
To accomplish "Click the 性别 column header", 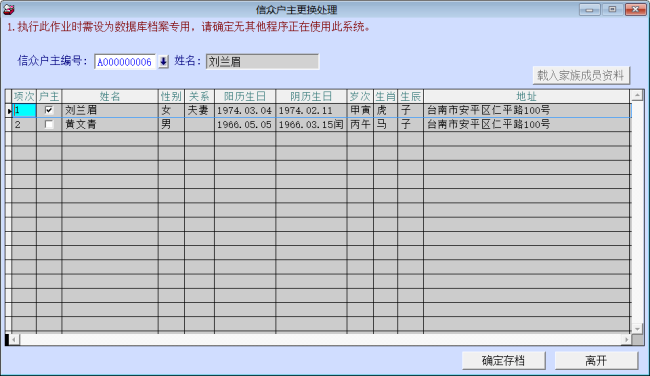I will [171, 97].
